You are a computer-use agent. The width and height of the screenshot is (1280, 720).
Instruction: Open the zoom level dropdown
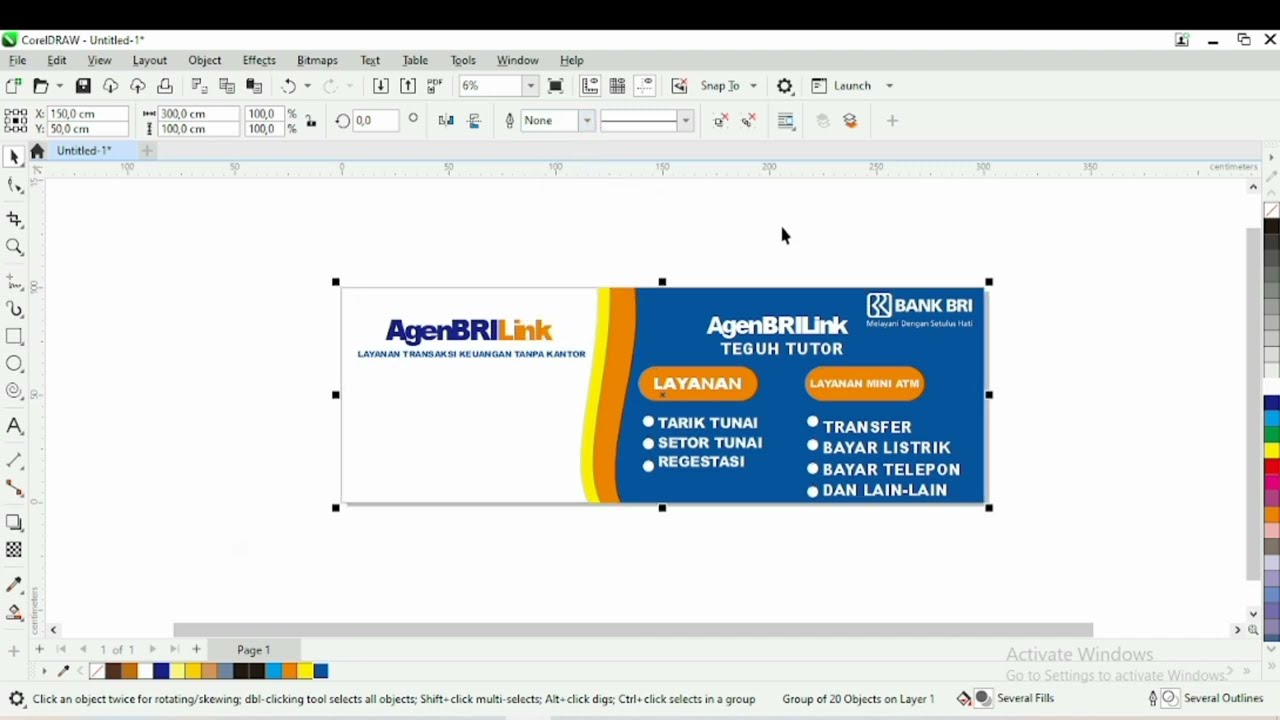coord(531,86)
